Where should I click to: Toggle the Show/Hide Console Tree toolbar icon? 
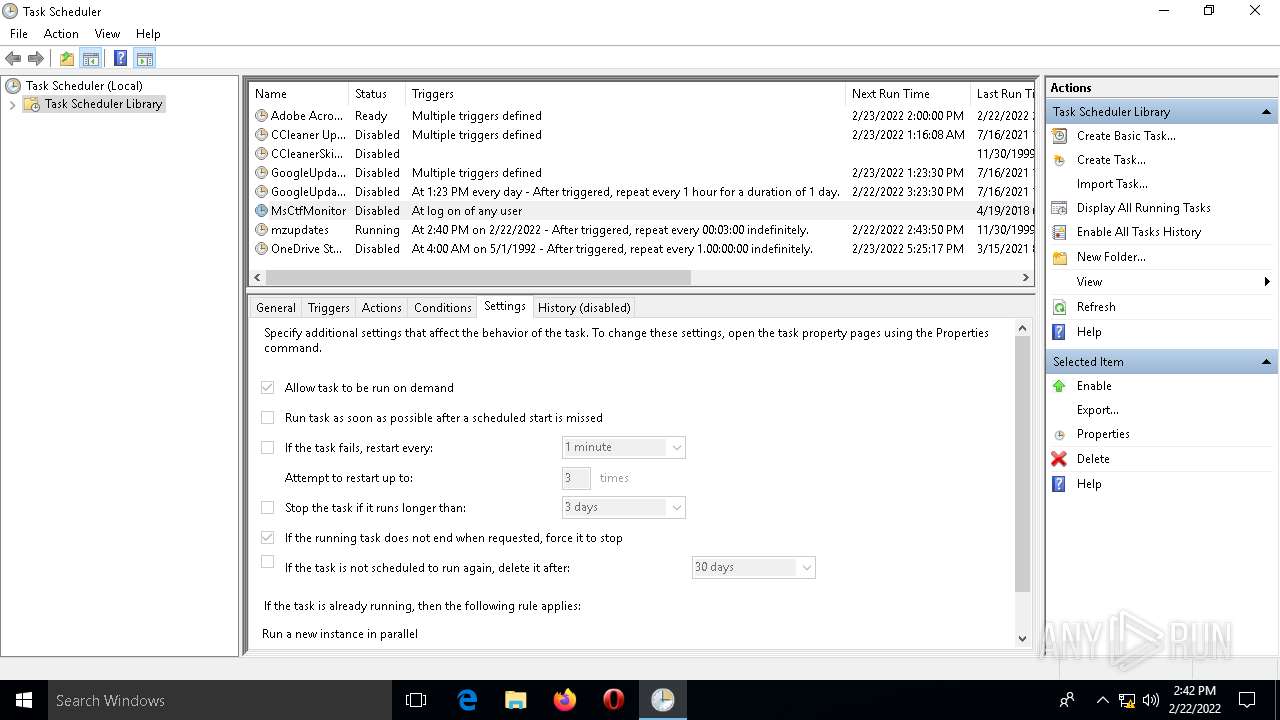(91, 59)
